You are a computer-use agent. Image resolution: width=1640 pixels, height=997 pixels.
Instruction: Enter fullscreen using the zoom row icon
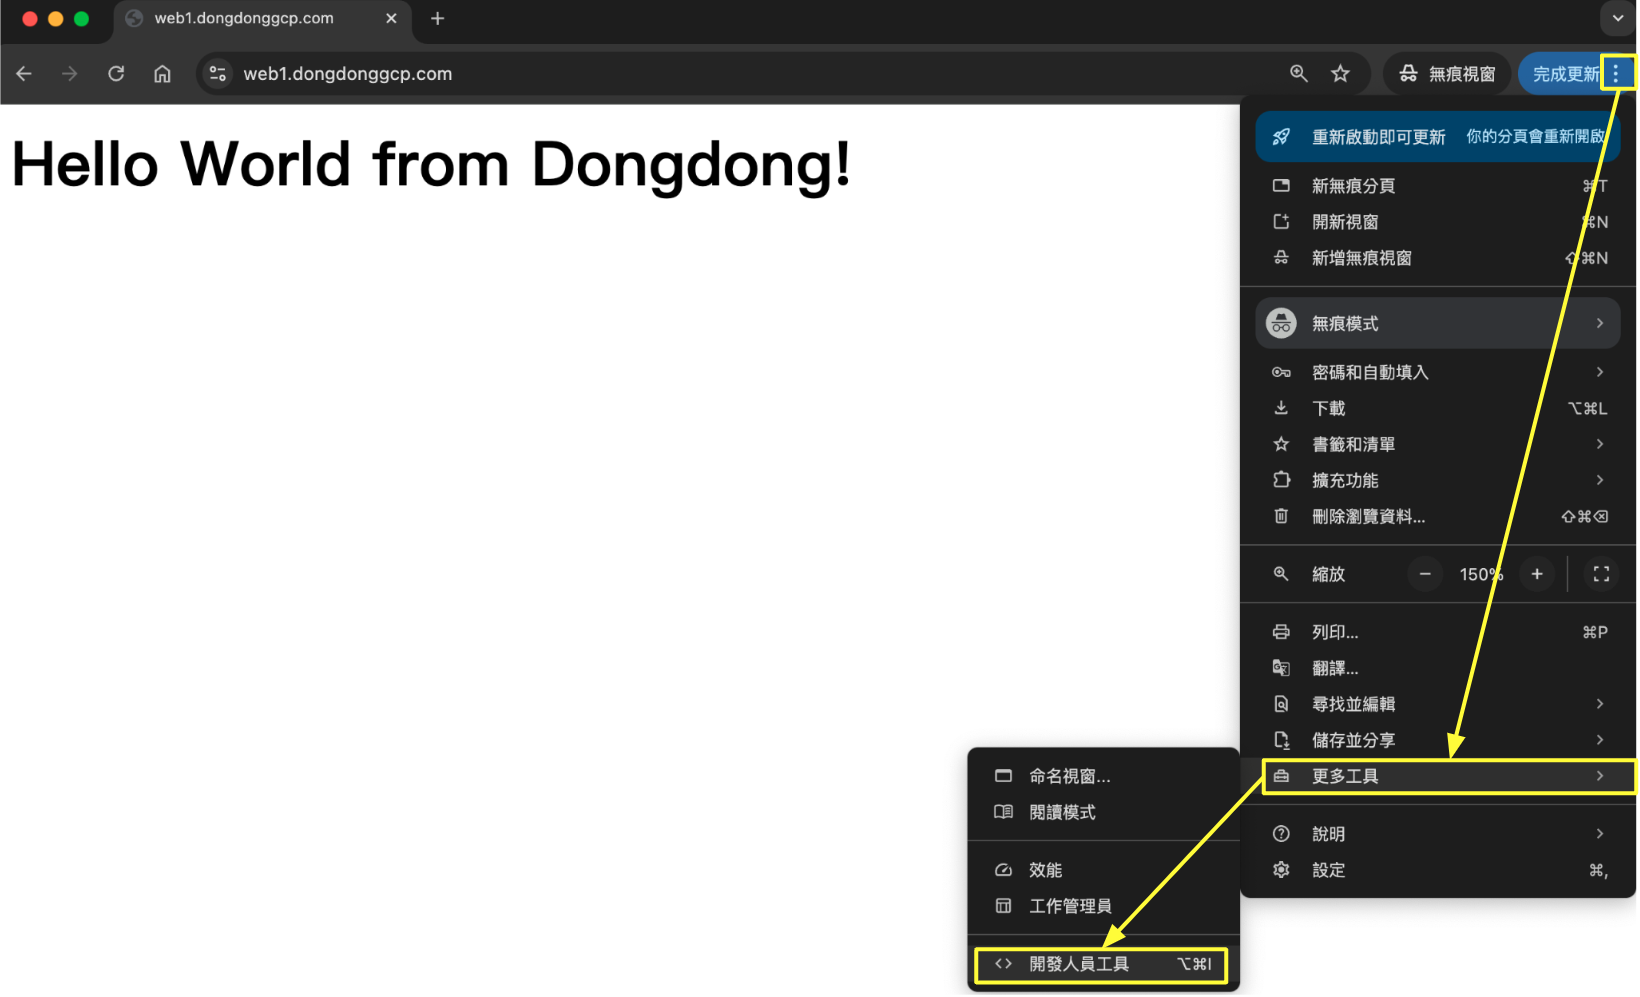pos(1601,574)
